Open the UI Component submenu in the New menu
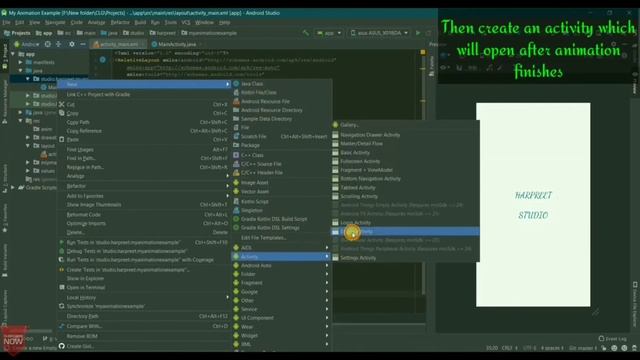 tap(281, 318)
